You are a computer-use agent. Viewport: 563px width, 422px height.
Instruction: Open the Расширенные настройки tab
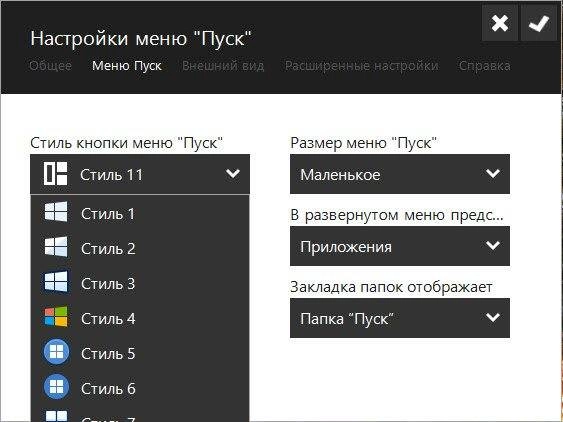(x=362, y=66)
